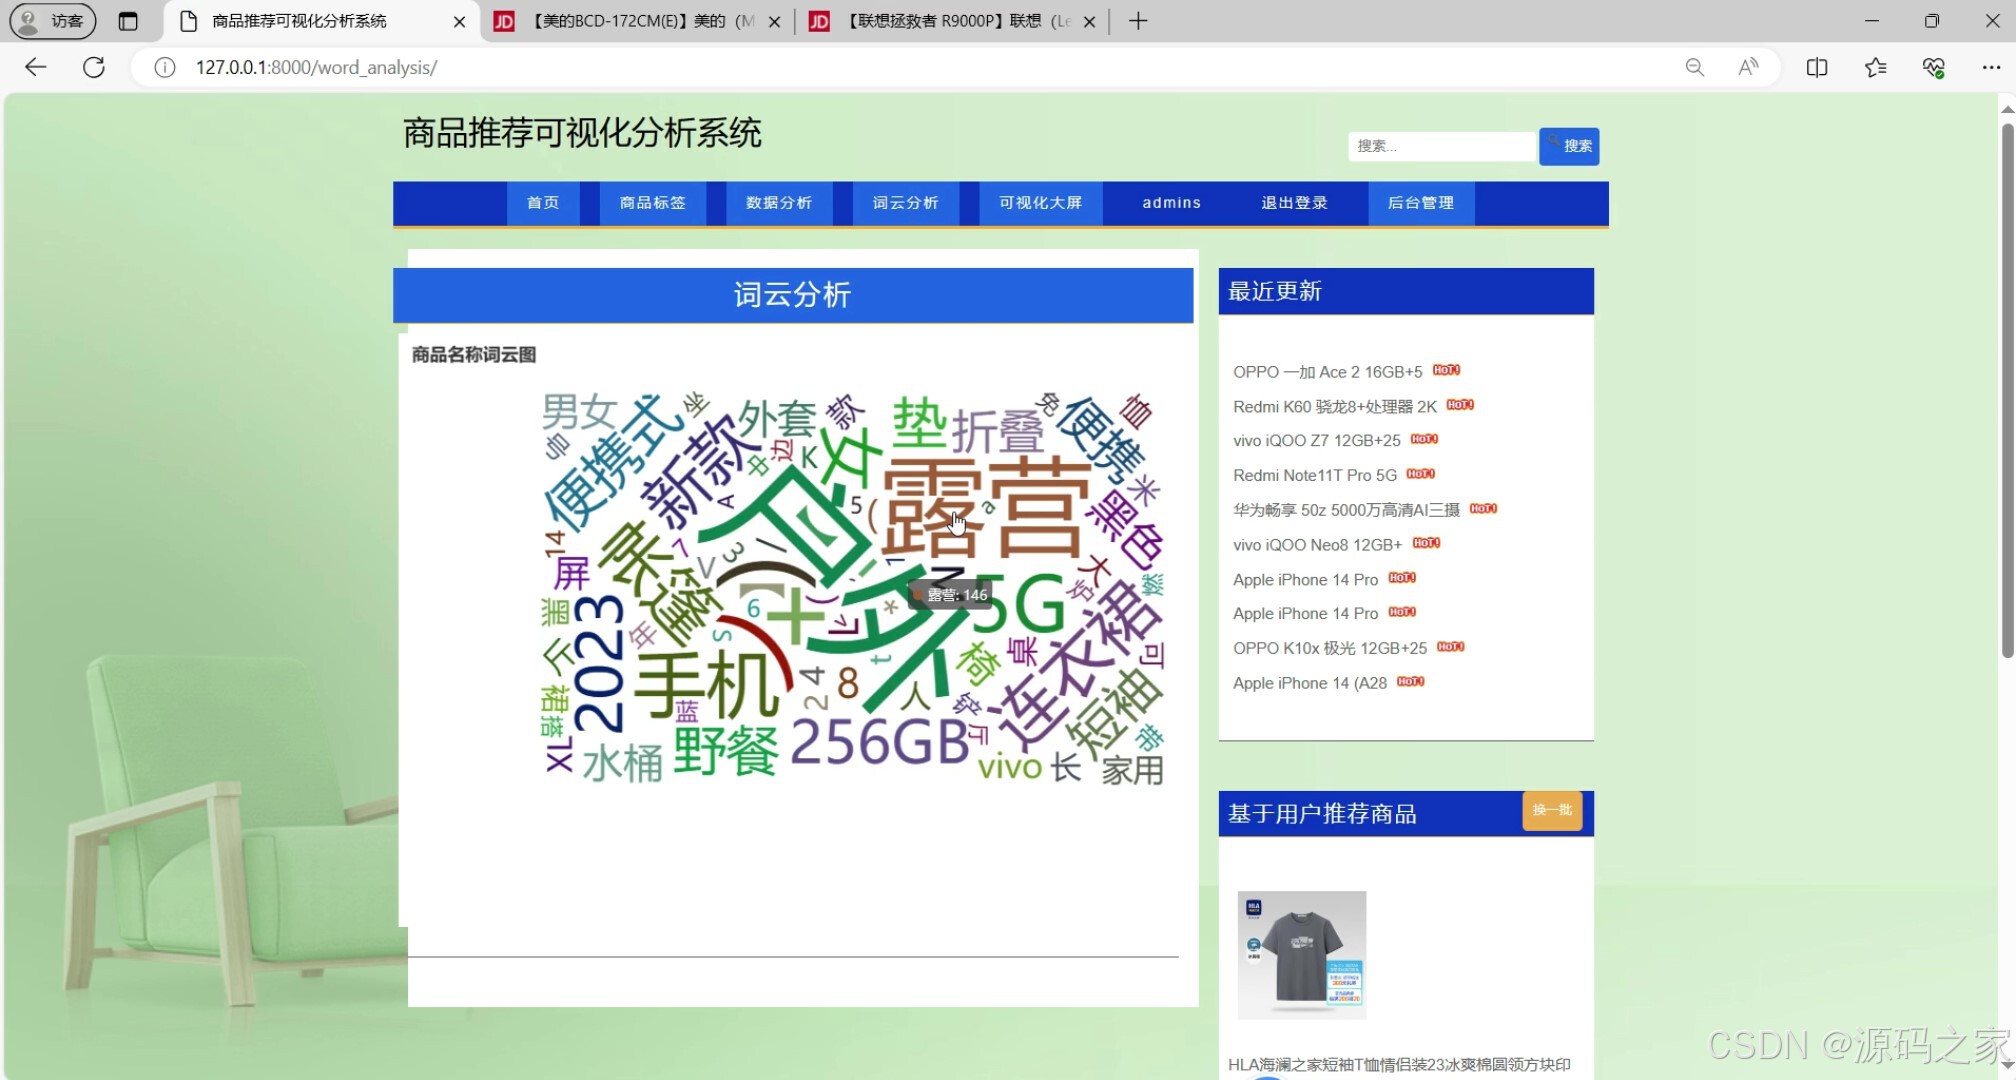Click the browser essentials heart icon
The width and height of the screenshot is (2016, 1080).
pos(1933,67)
